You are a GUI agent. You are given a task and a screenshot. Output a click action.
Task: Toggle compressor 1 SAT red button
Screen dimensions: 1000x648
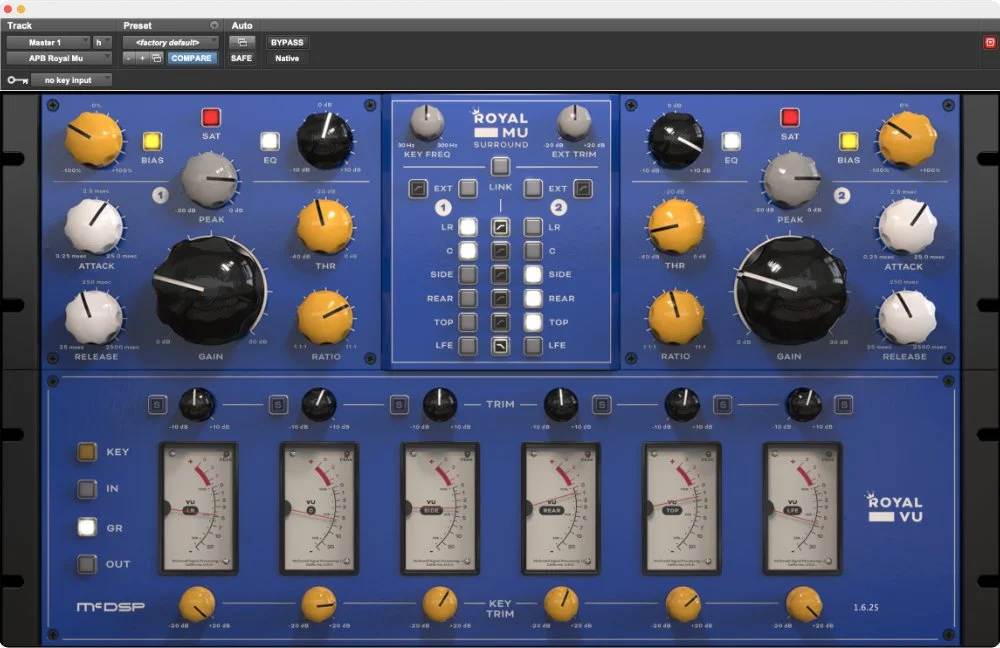pyautogui.click(x=211, y=117)
